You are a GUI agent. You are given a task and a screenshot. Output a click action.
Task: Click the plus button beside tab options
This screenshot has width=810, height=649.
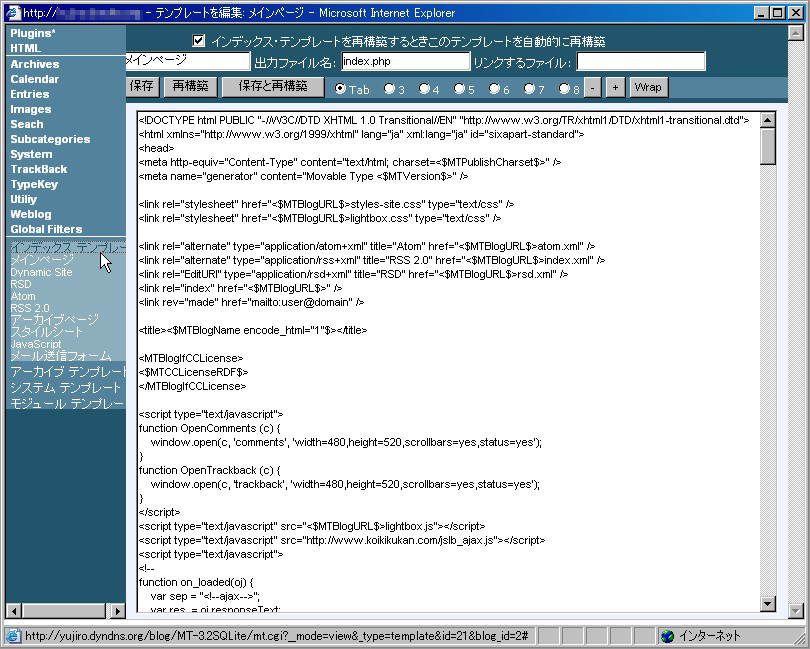coord(615,87)
